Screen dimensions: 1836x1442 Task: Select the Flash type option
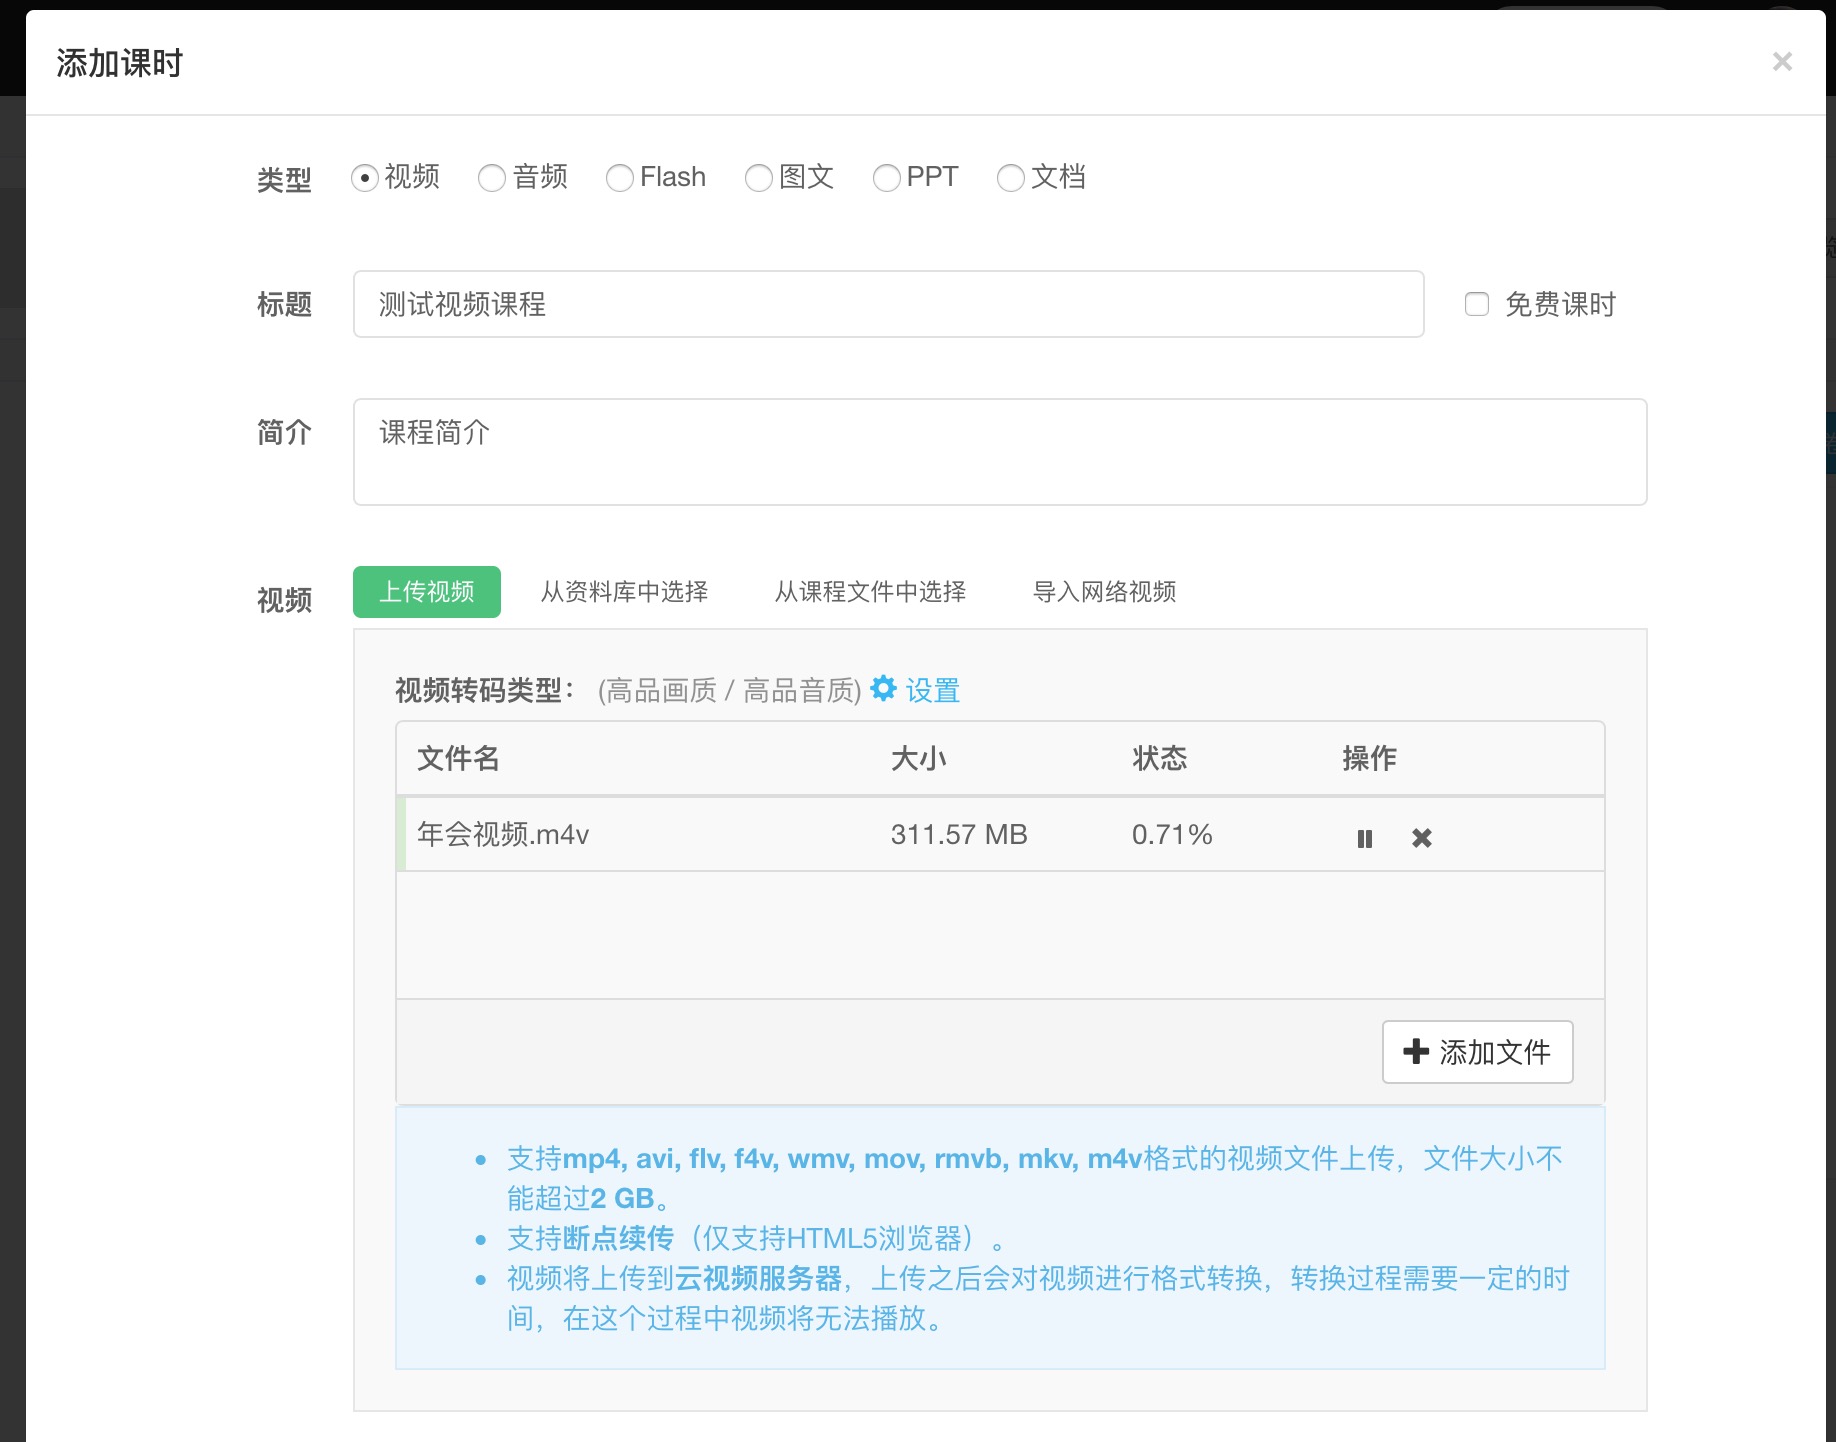coord(619,178)
